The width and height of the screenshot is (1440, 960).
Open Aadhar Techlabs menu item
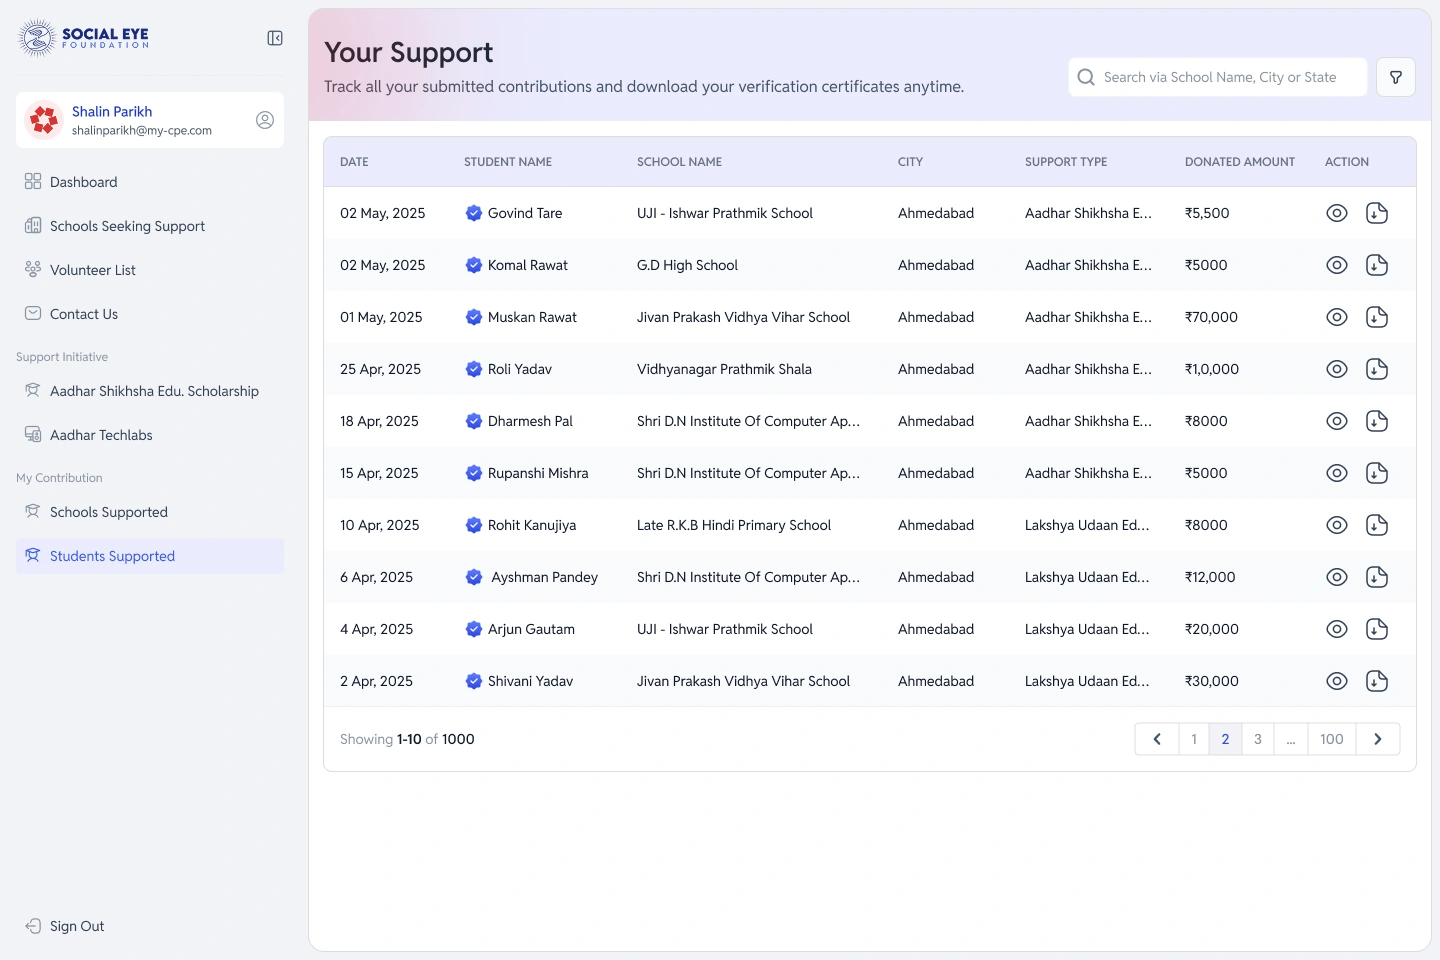click(x=101, y=435)
